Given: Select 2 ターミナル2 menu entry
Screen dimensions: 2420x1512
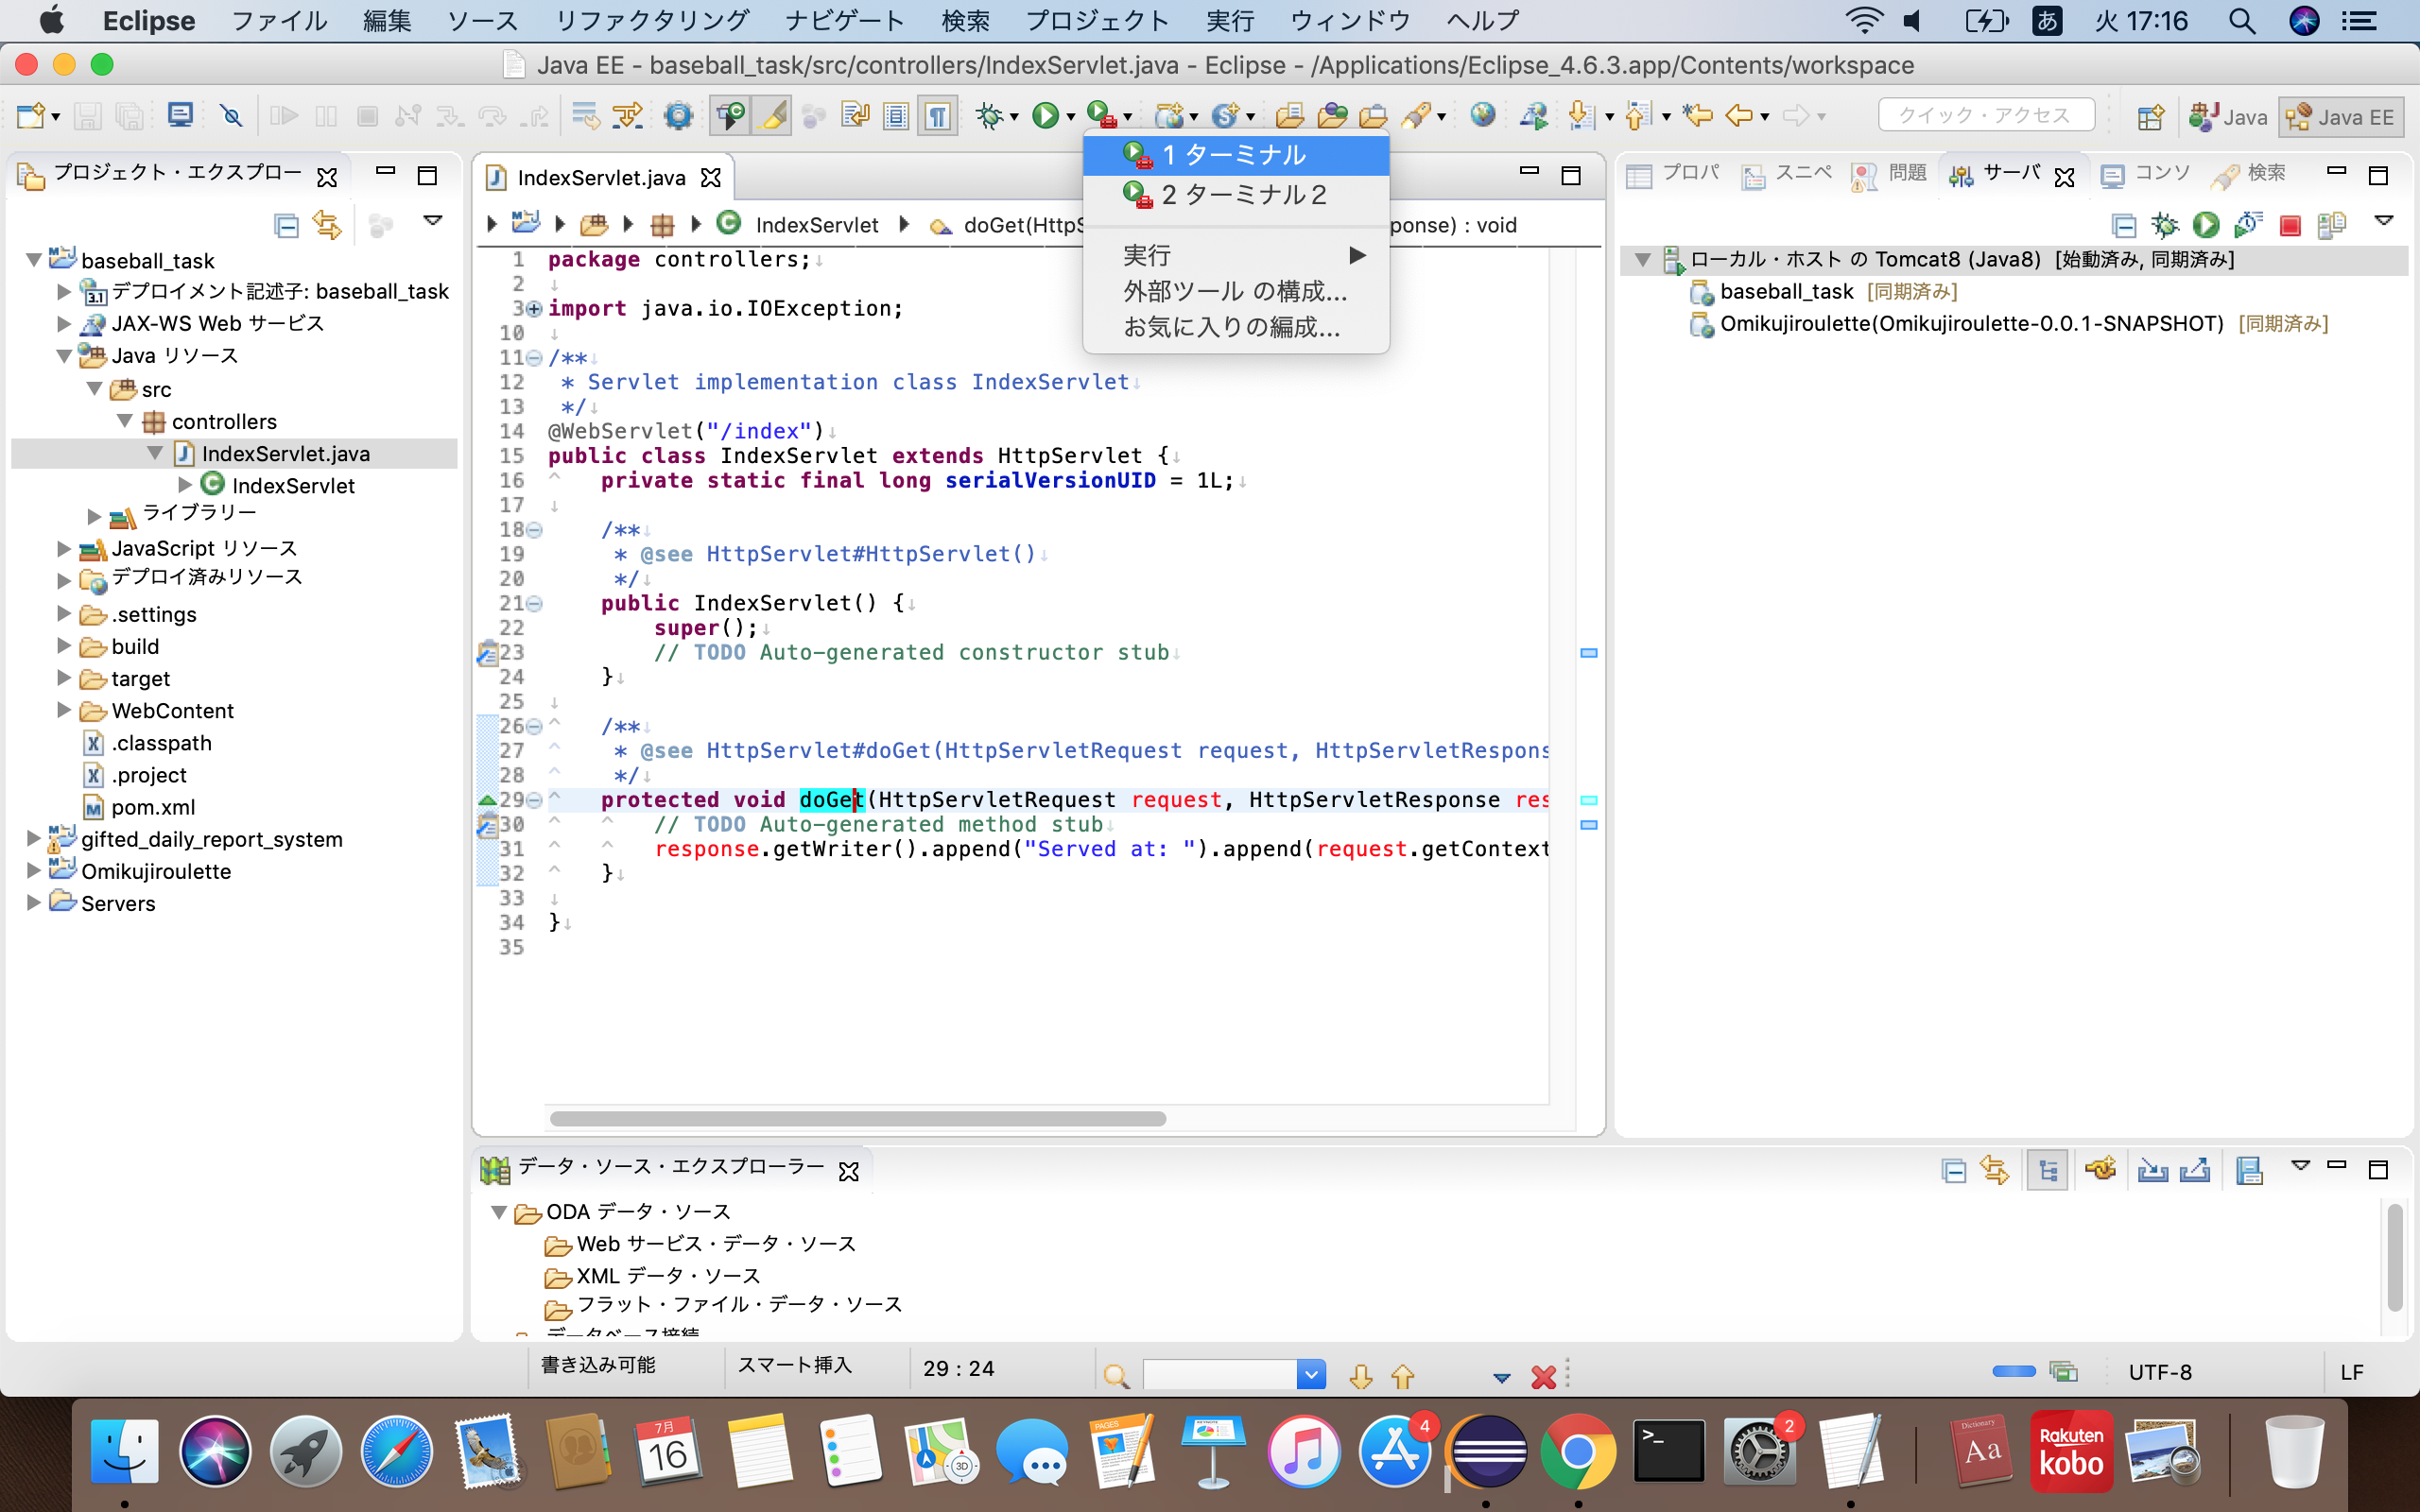Looking at the screenshot, I should tap(1236, 195).
